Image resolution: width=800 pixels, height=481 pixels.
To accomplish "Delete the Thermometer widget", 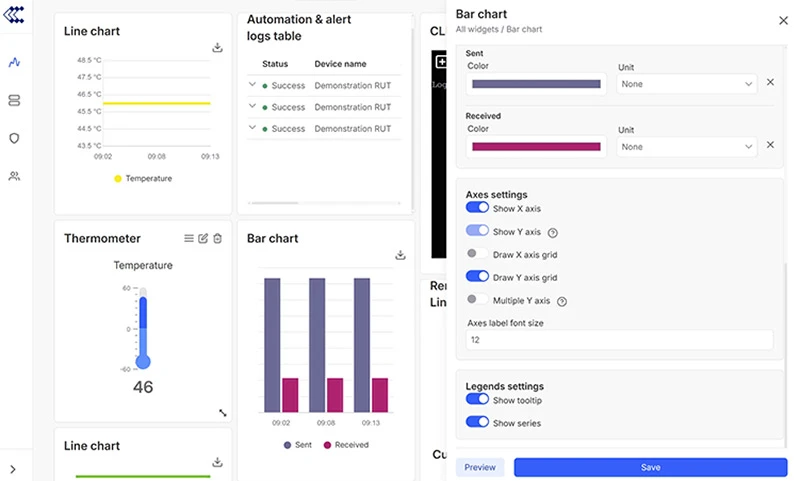I will click(x=217, y=238).
